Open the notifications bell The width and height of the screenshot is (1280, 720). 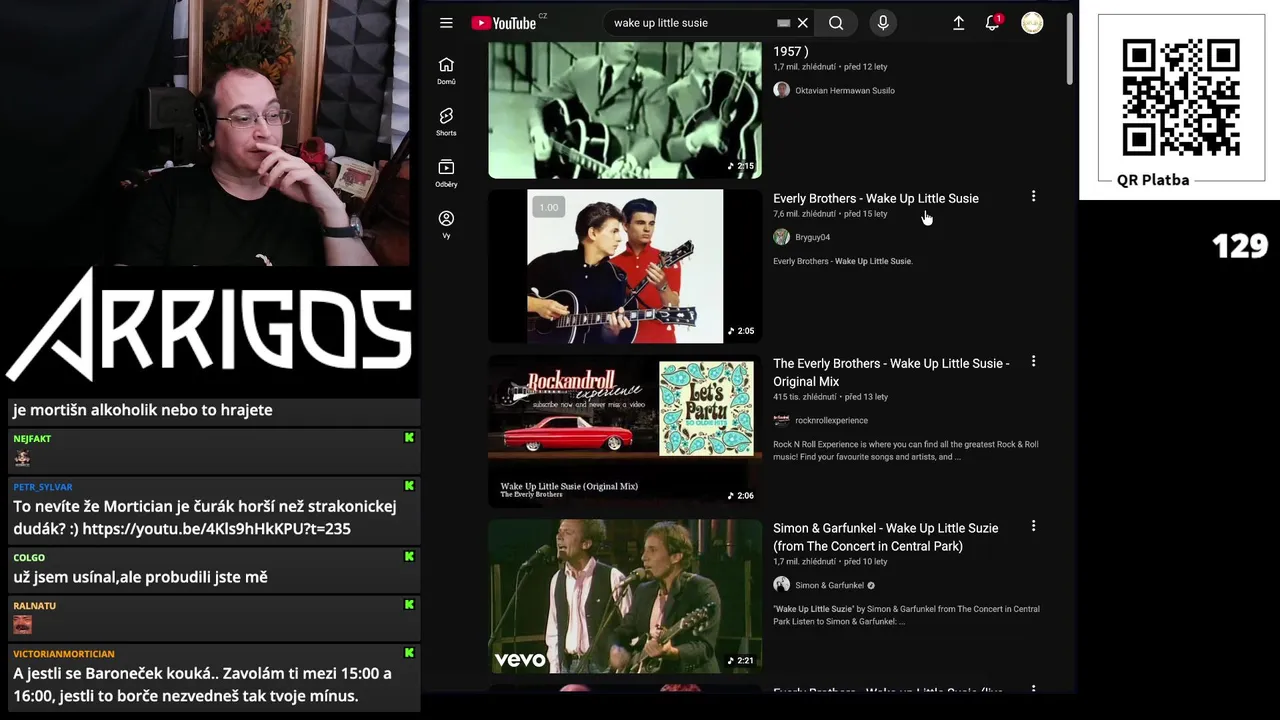tap(992, 23)
